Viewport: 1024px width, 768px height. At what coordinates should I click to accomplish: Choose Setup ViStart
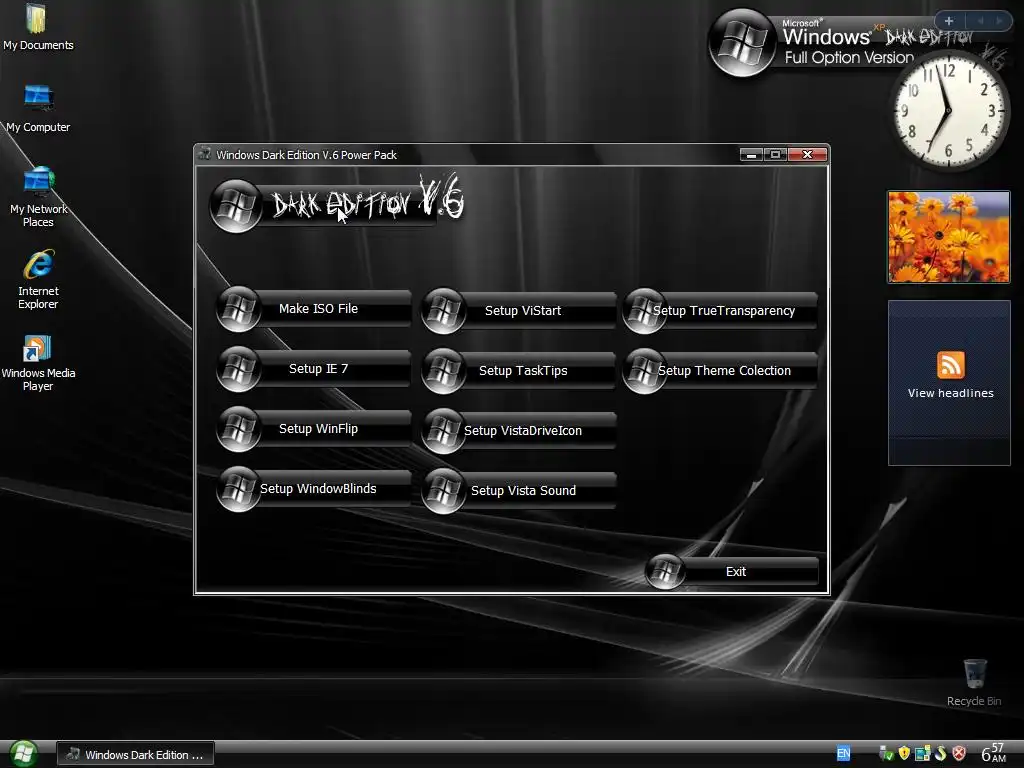(x=519, y=311)
